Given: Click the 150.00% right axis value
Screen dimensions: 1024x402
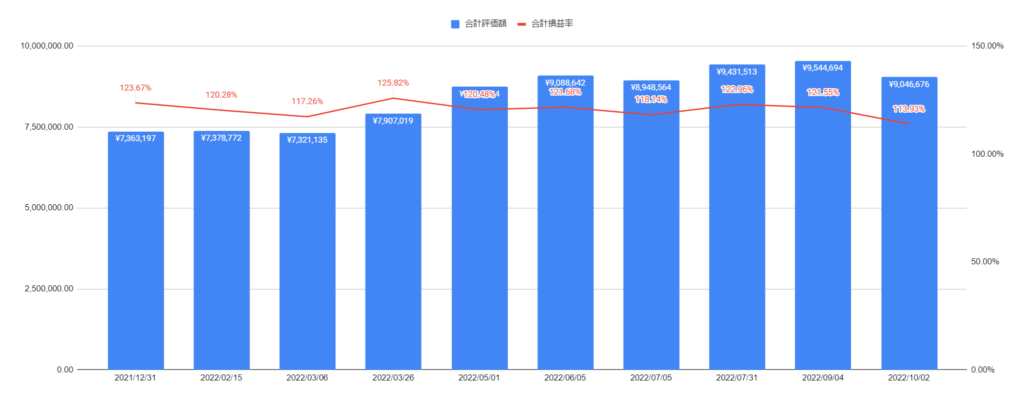Looking at the screenshot, I should tap(985, 46).
